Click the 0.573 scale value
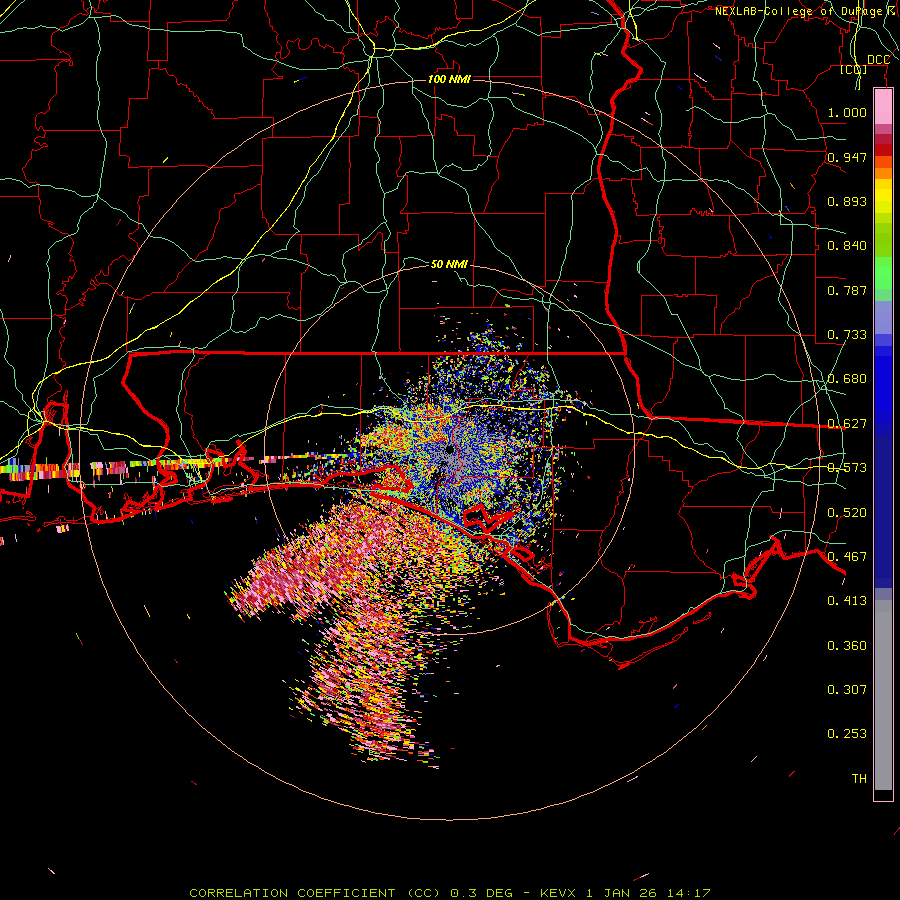The height and width of the screenshot is (900, 900). (x=847, y=468)
